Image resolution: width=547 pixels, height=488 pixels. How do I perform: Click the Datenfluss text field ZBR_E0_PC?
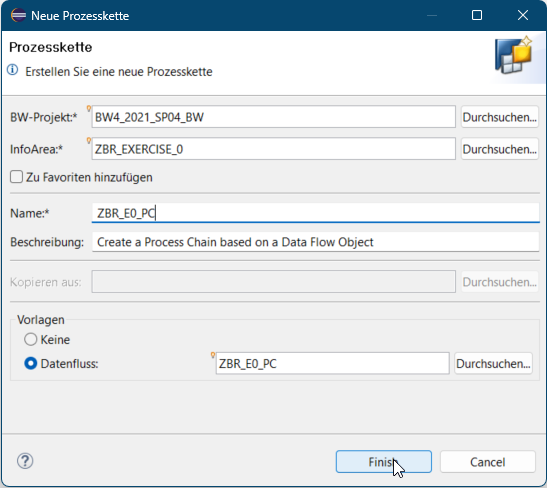point(332,363)
